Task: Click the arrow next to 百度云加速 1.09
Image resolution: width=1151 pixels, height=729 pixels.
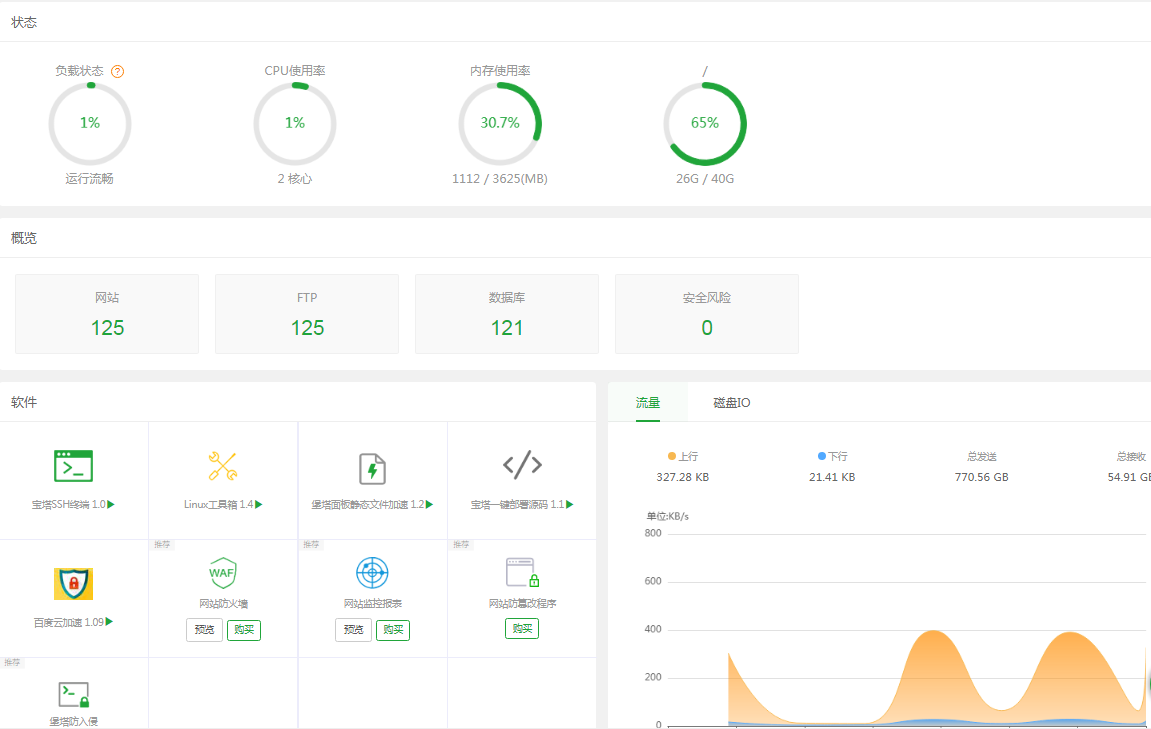Action: [109, 622]
